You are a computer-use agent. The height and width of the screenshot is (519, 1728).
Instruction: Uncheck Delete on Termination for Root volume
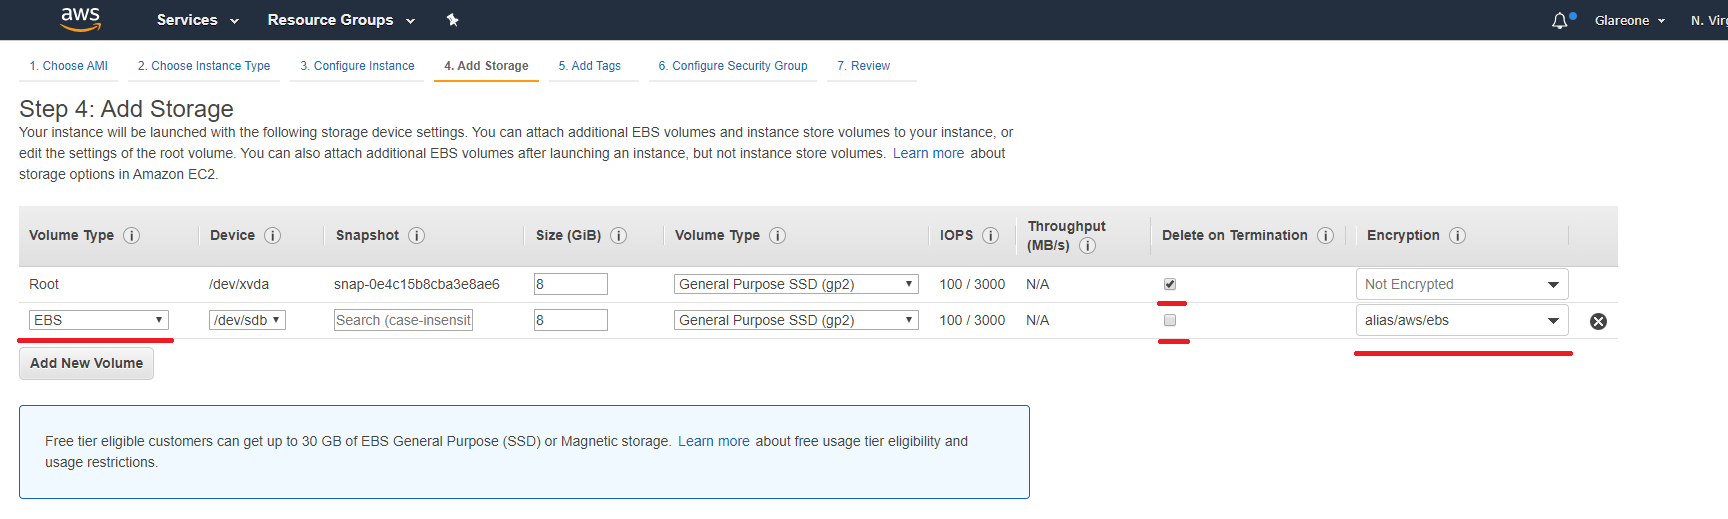1169,284
